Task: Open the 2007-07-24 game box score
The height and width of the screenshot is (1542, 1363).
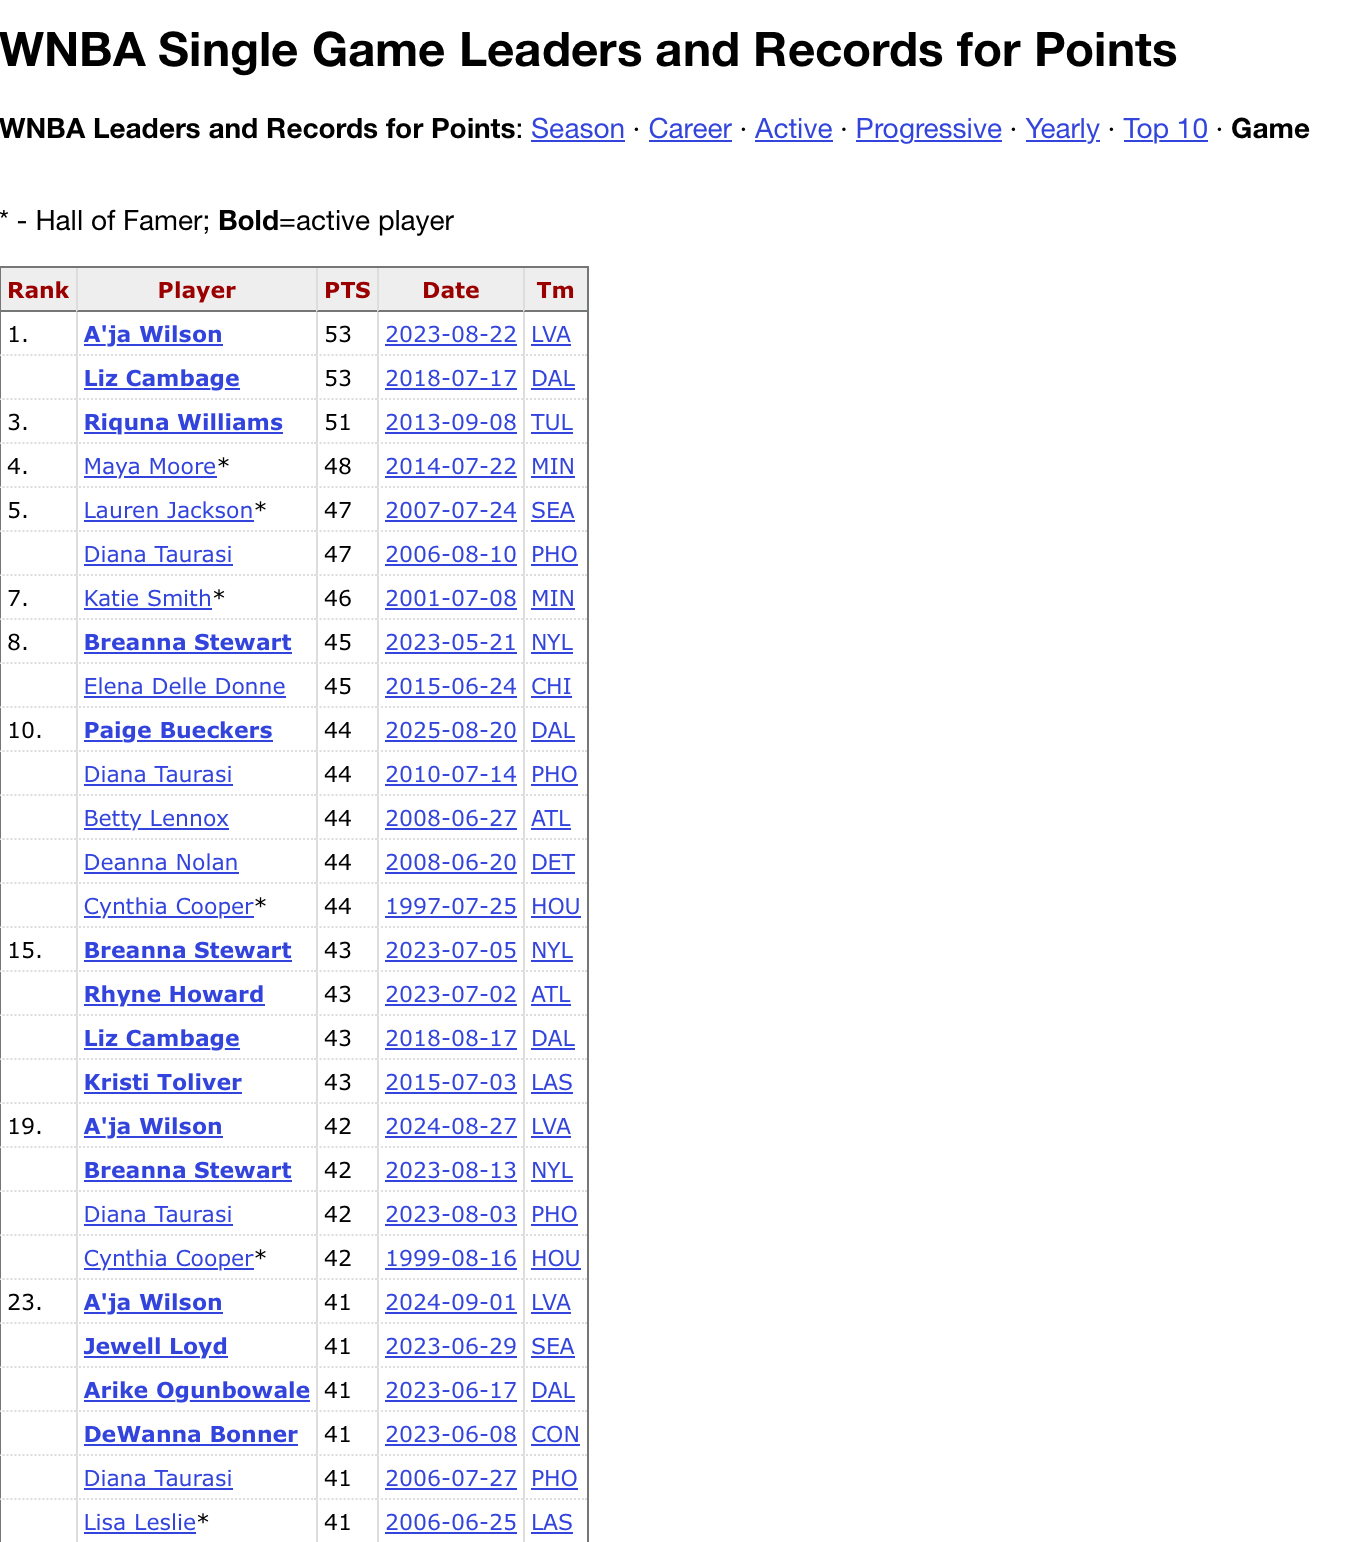Action: [x=451, y=510]
